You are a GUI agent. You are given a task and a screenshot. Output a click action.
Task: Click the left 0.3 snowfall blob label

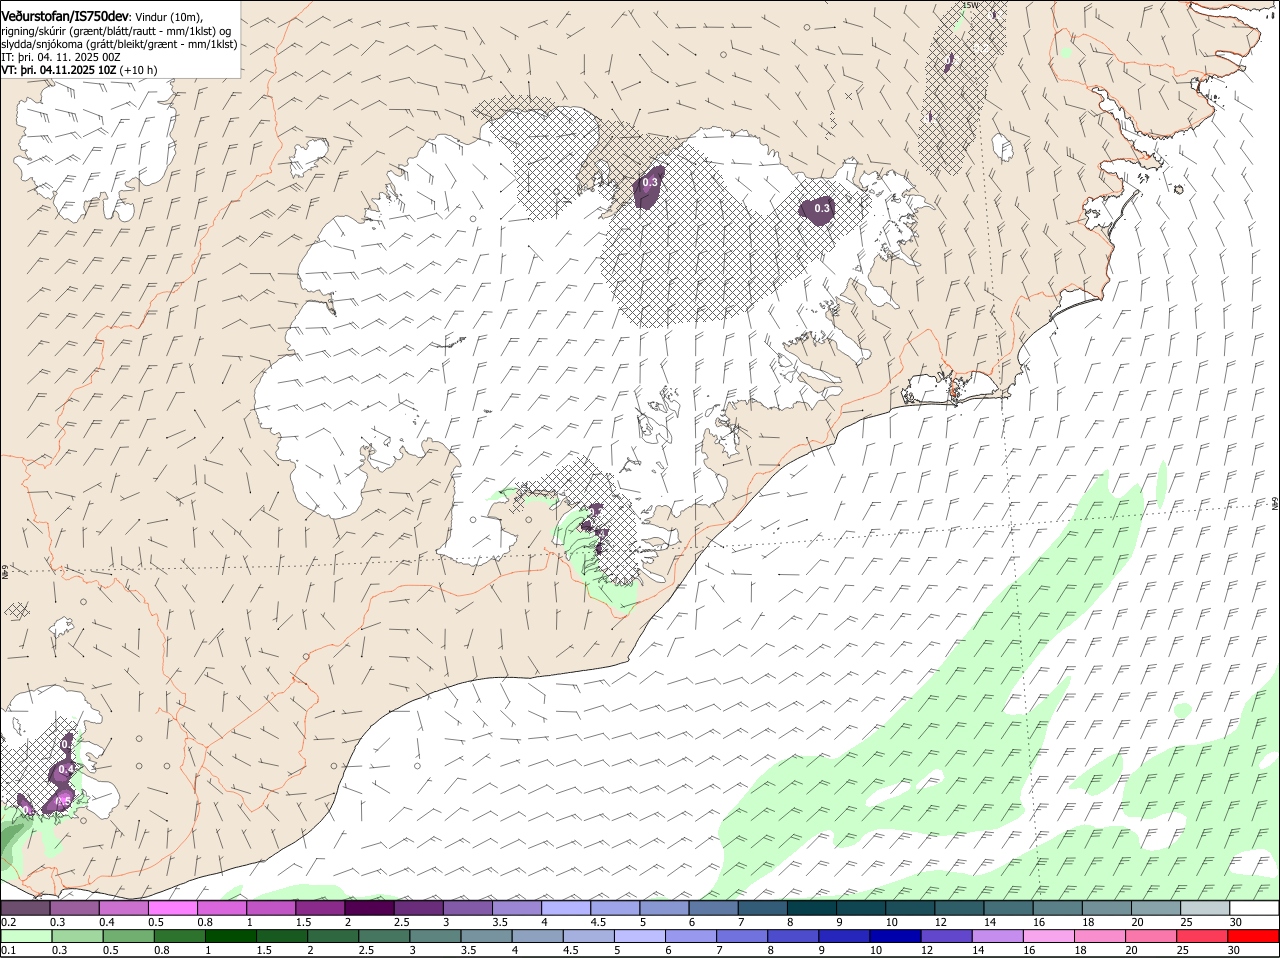[x=650, y=182]
